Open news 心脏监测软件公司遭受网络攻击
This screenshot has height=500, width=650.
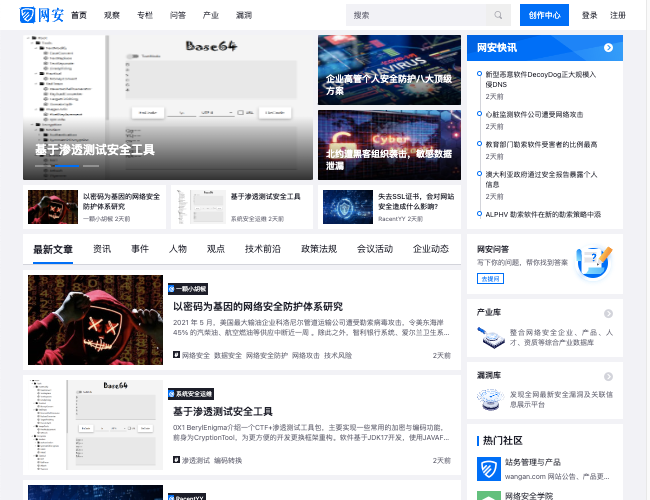click(x=534, y=114)
